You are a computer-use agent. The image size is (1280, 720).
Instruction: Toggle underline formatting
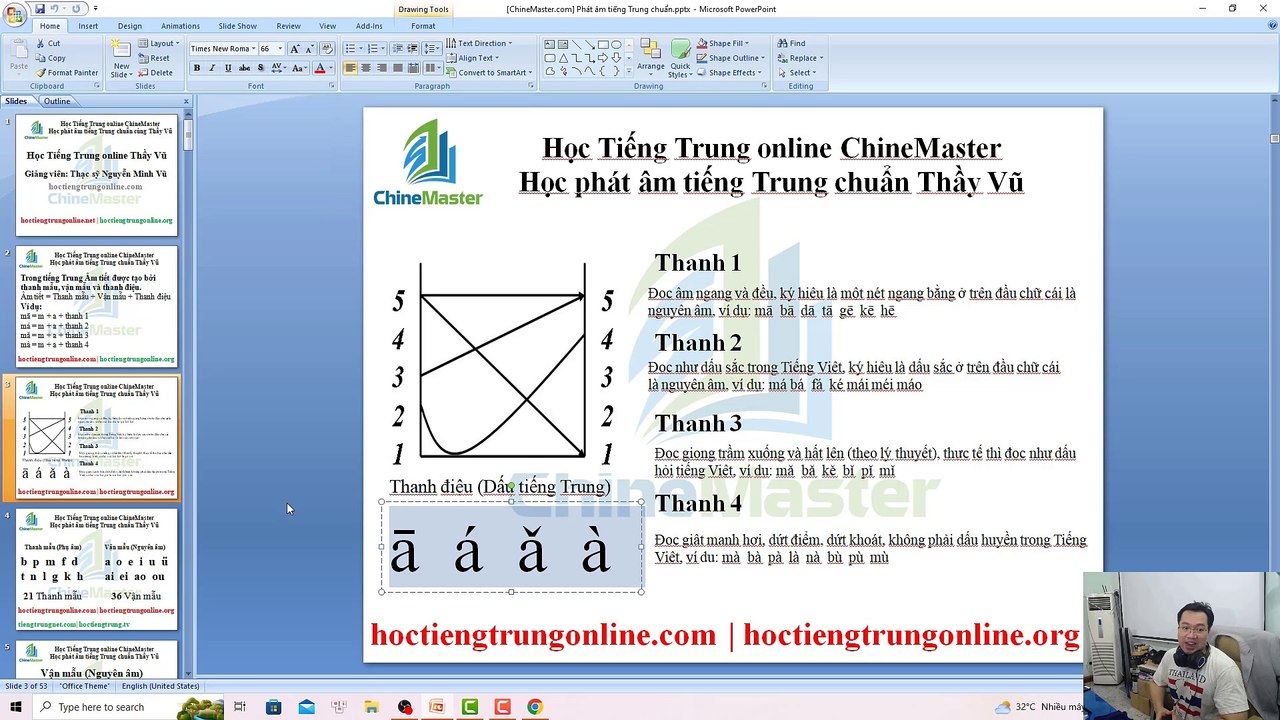click(228, 68)
